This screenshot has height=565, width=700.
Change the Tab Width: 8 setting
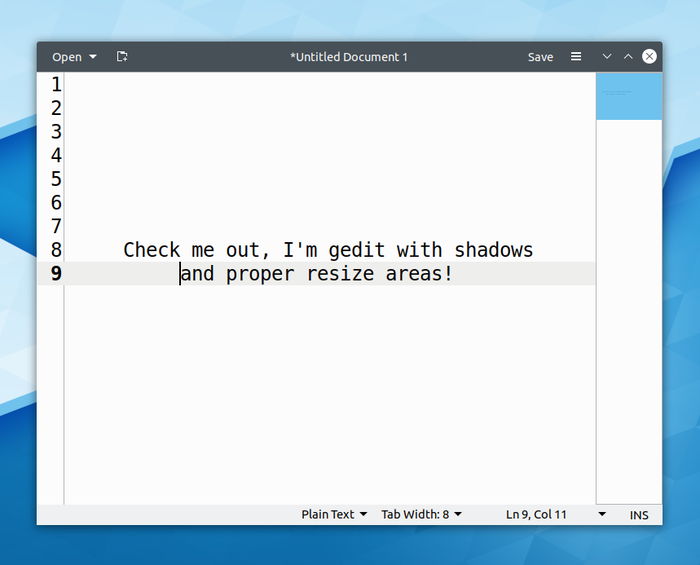tap(421, 515)
